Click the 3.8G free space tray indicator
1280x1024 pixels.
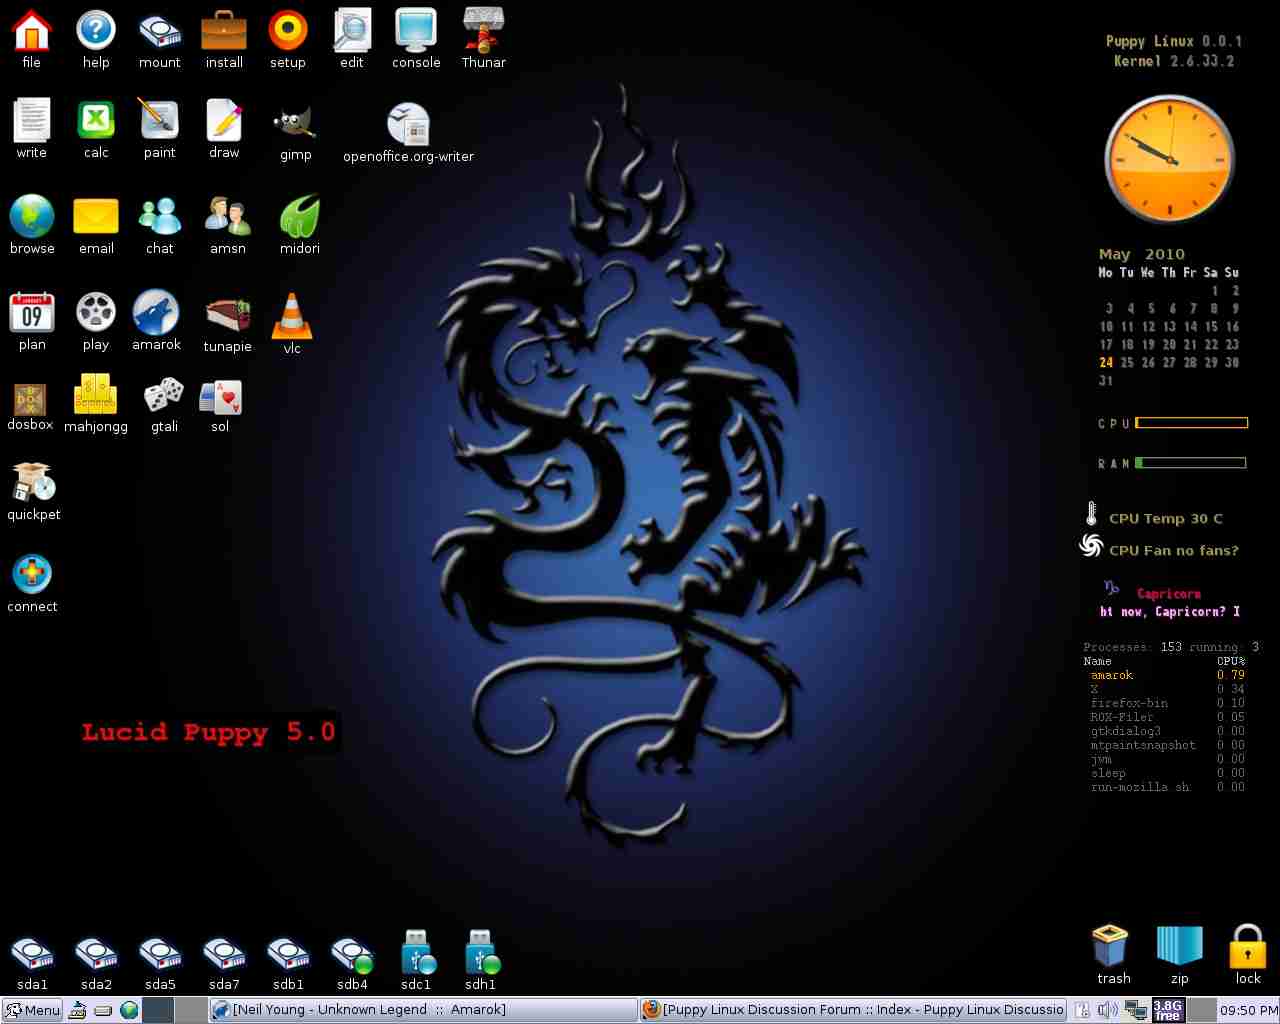click(1168, 1010)
